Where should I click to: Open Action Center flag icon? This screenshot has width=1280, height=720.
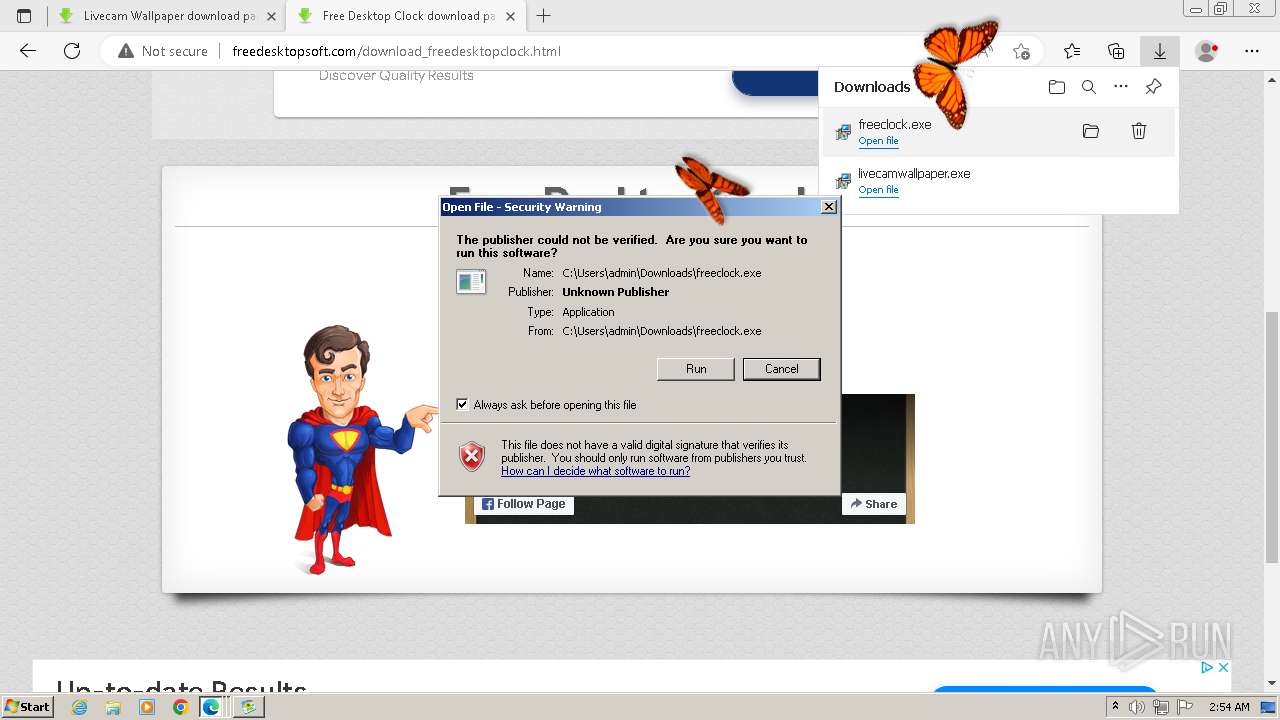tap(1183, 707)
